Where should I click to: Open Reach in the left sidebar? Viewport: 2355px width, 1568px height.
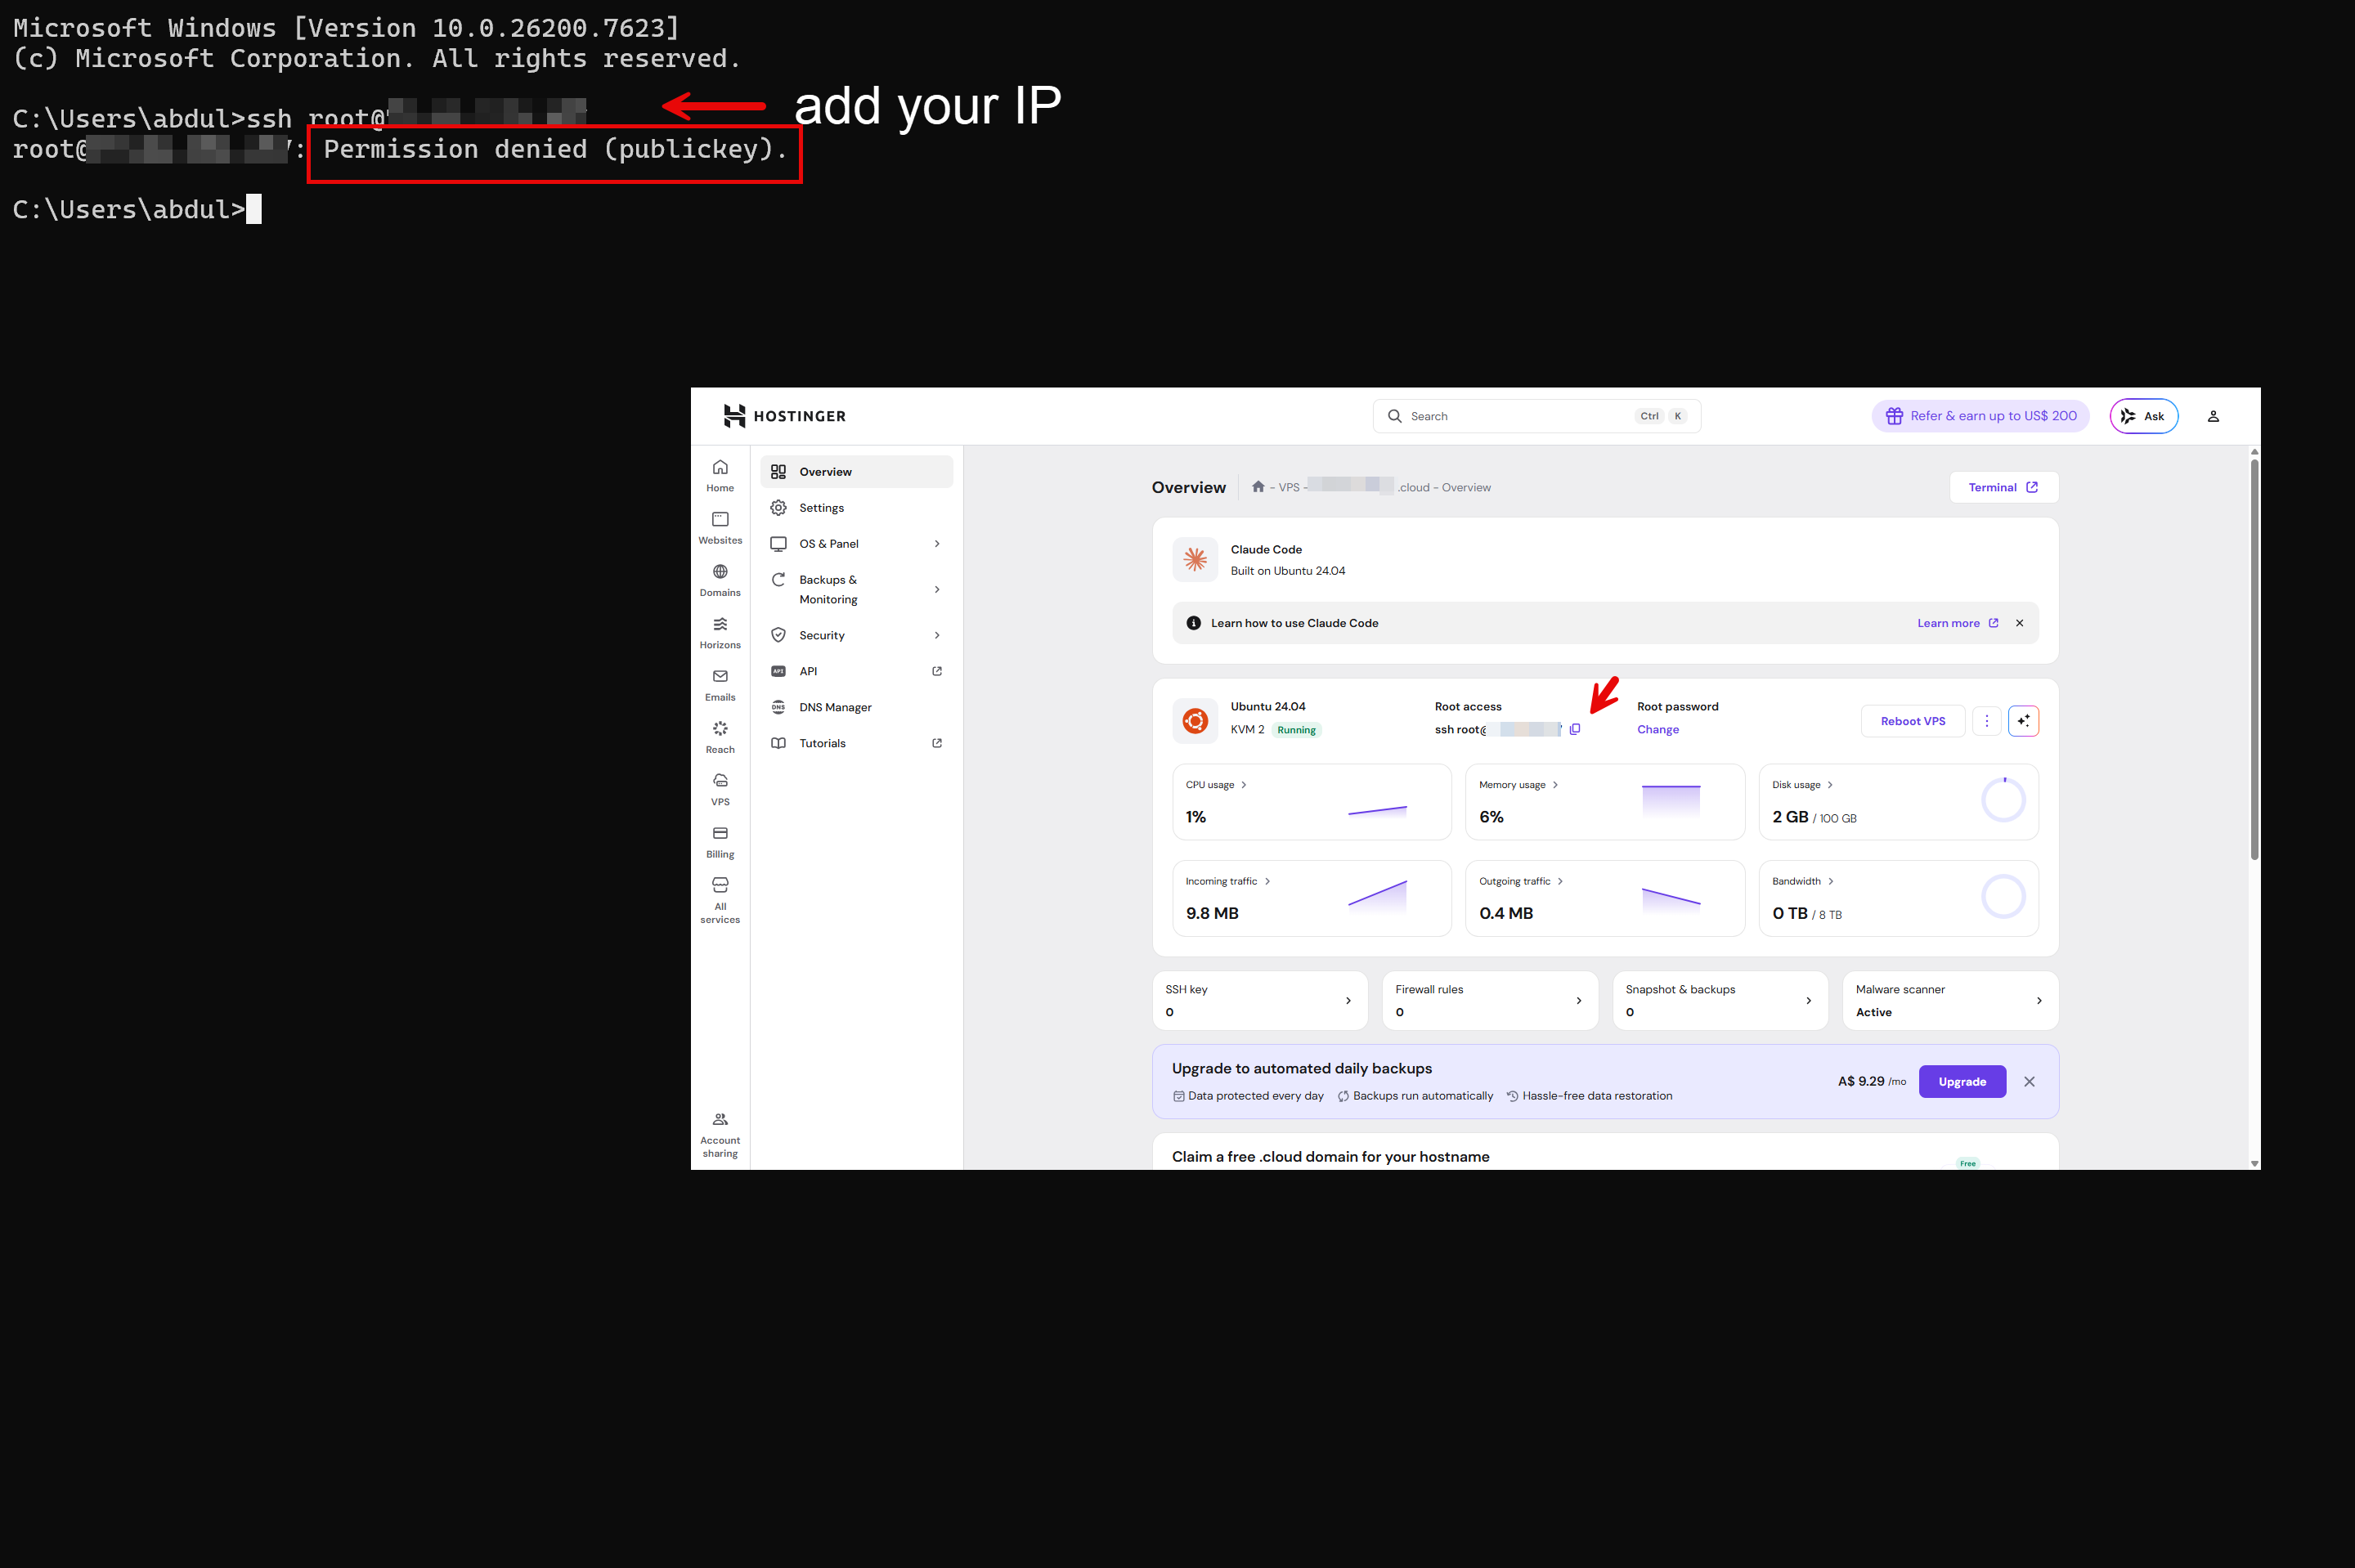coord(720,738)
